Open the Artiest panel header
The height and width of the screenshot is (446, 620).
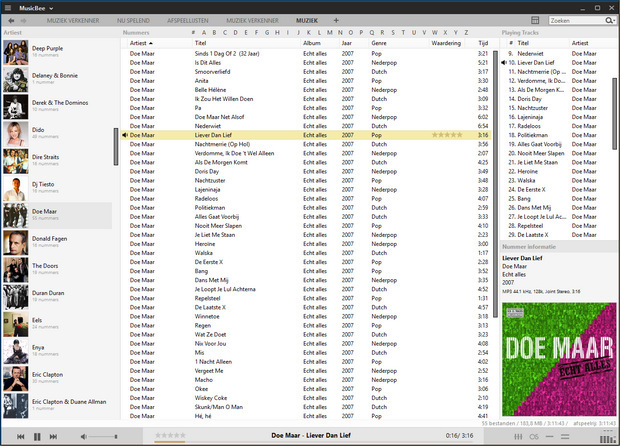13,32
